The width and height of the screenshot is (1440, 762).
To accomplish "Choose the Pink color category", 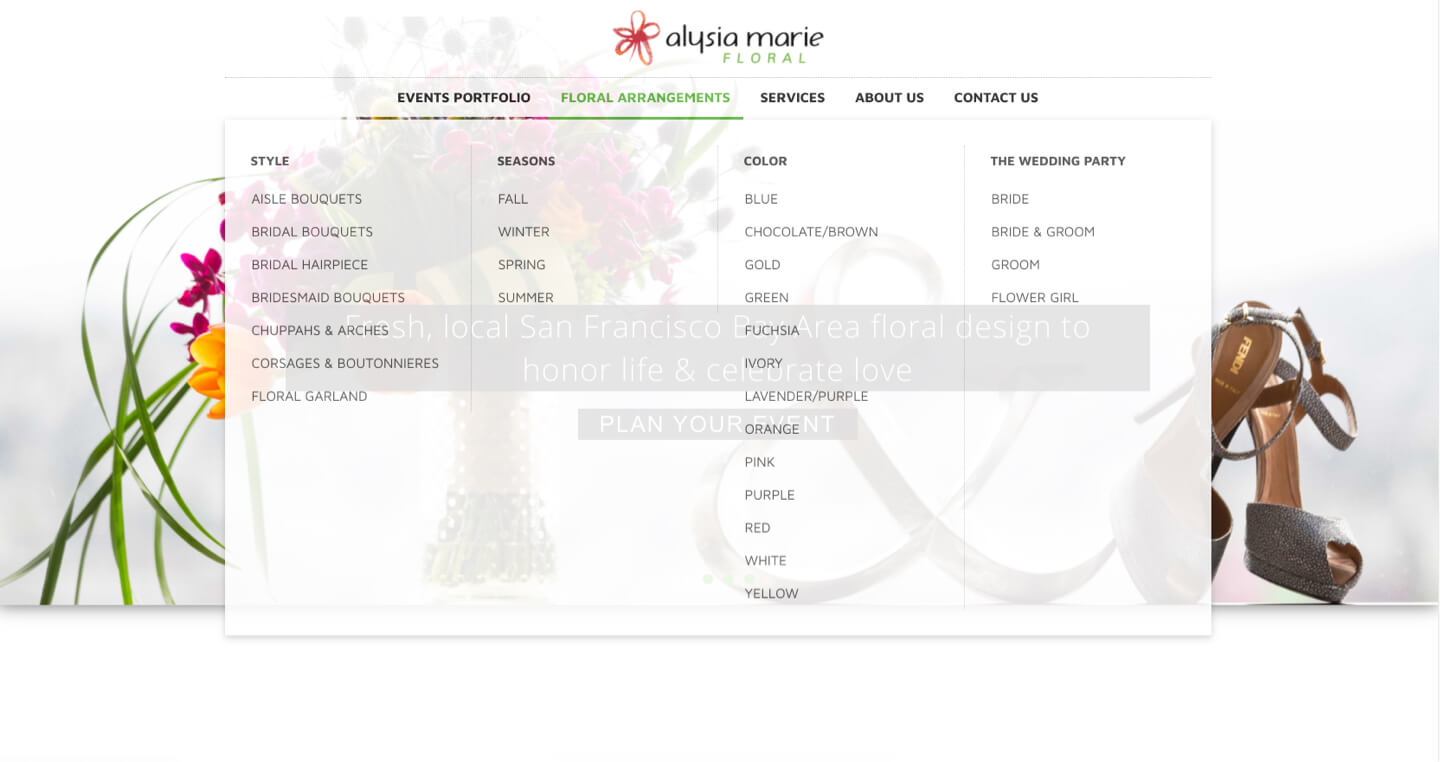I will pos(759,463).
